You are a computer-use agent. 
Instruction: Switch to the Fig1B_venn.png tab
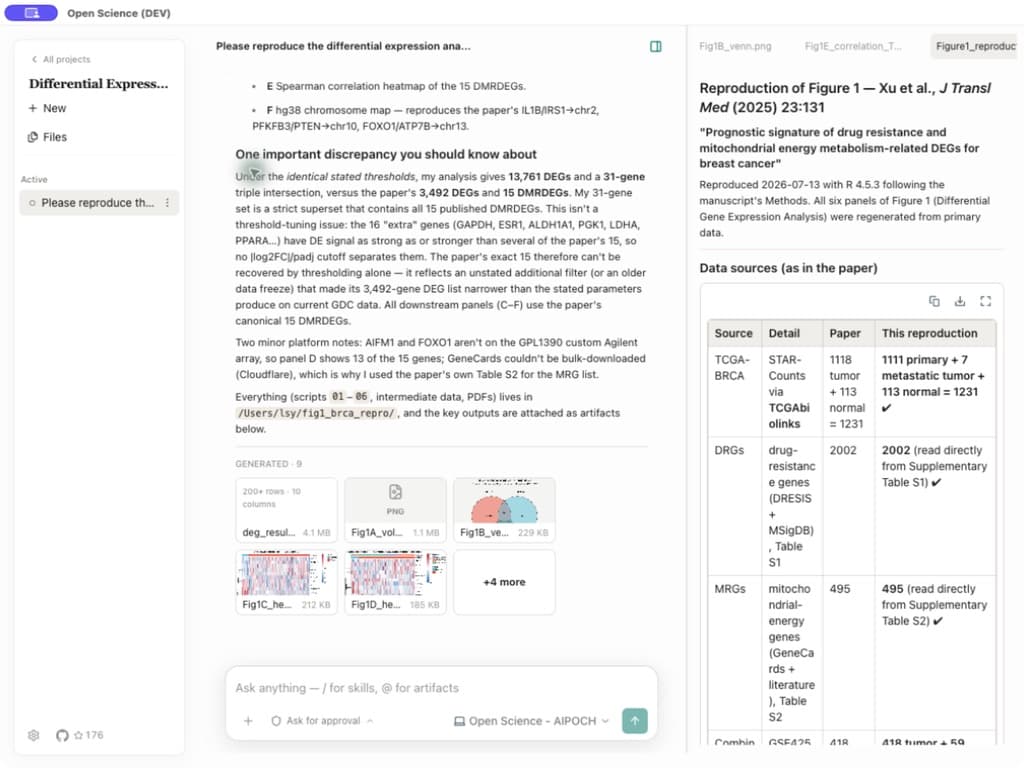(x=735, y=46)
